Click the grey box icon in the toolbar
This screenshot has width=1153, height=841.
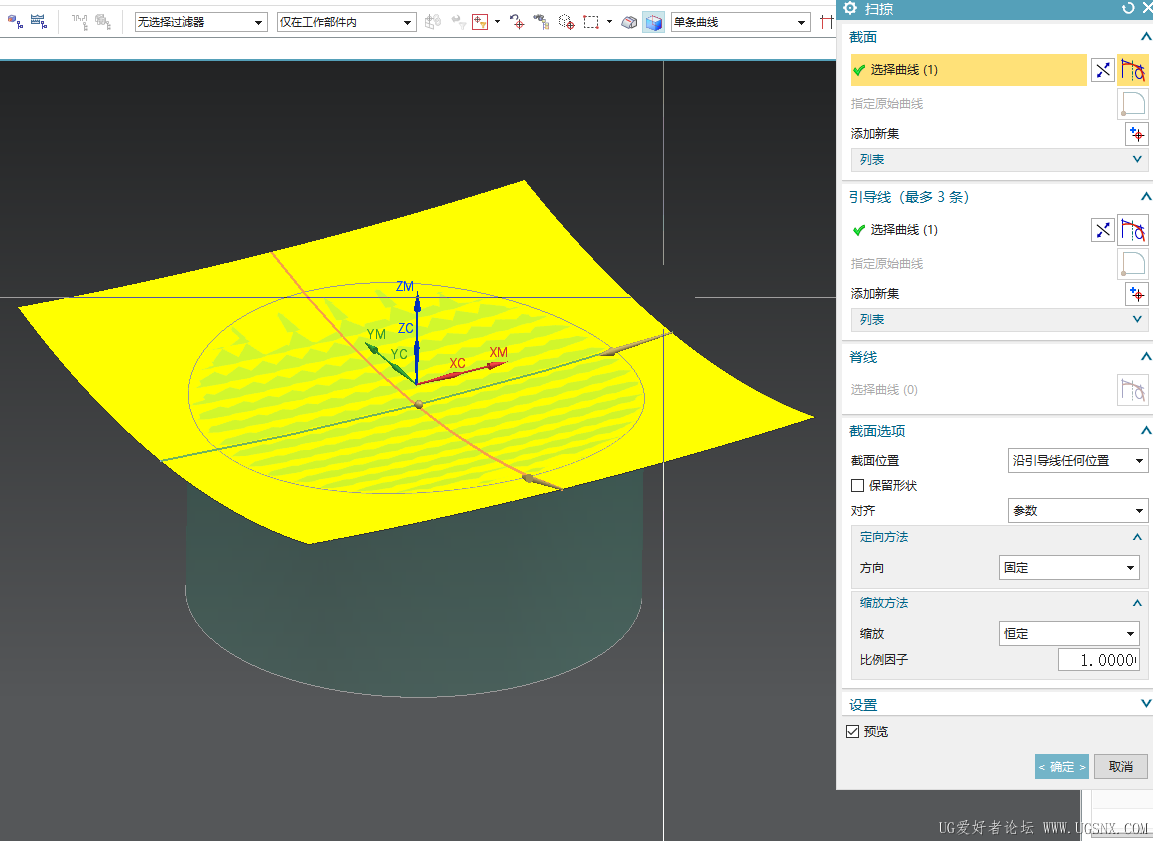coord(629,22)
